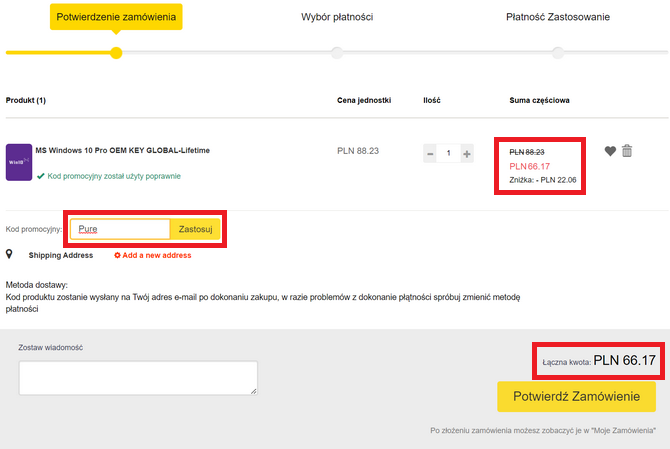
Task: Add product to wishlist with heart icon
Action: [610, 151]
